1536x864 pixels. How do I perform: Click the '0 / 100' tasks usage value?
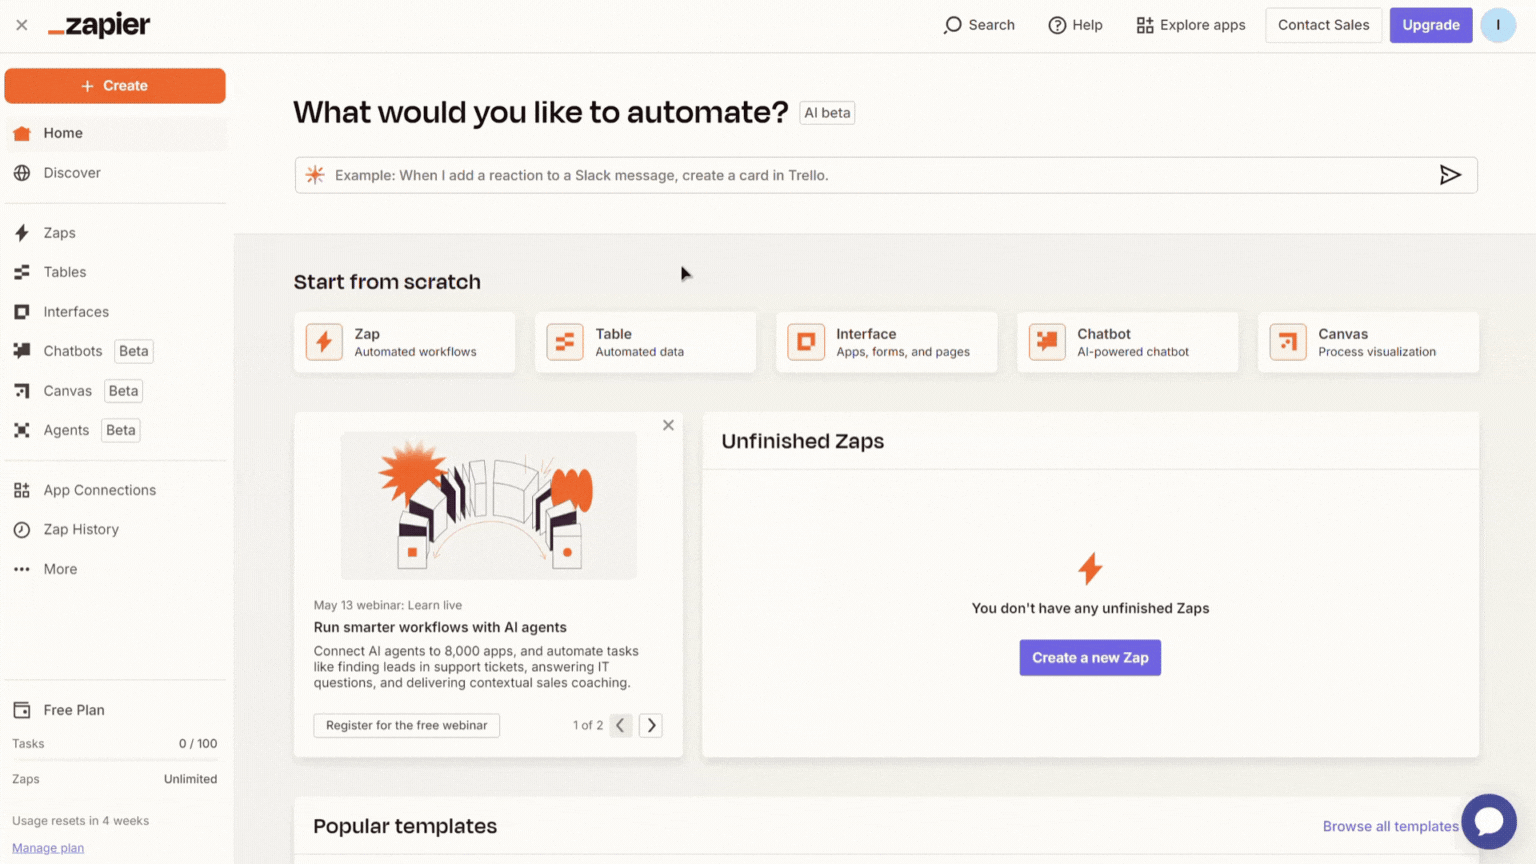coord(198,744)
